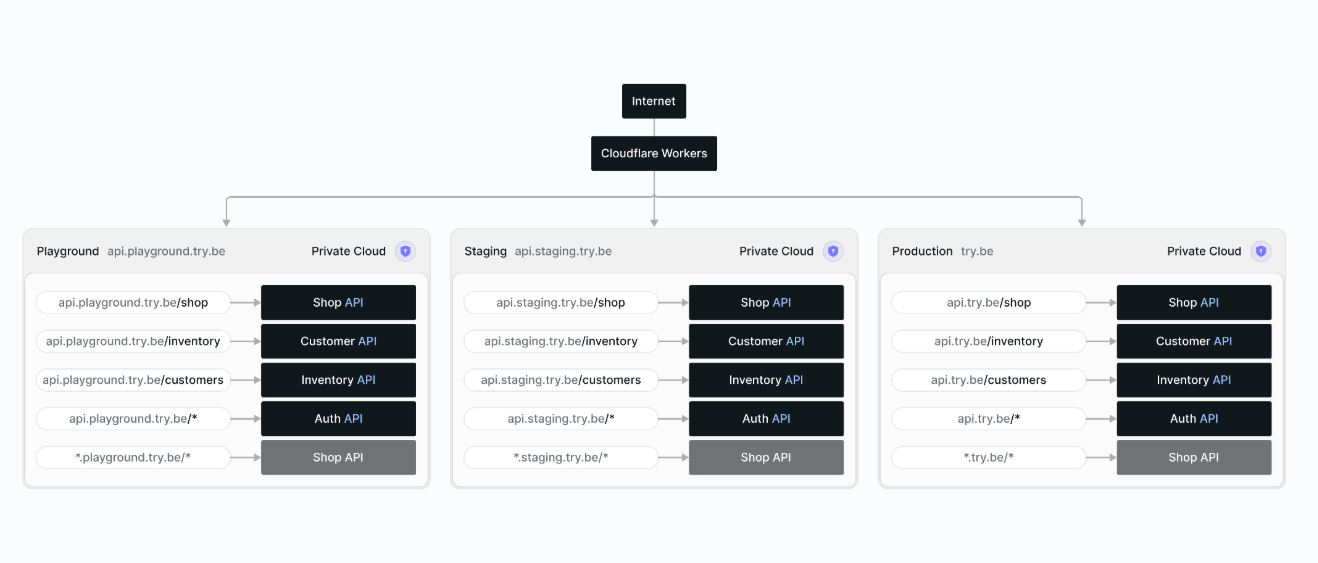
Task: Click the gray Shop API box in Playground
Action: [338, 457]
